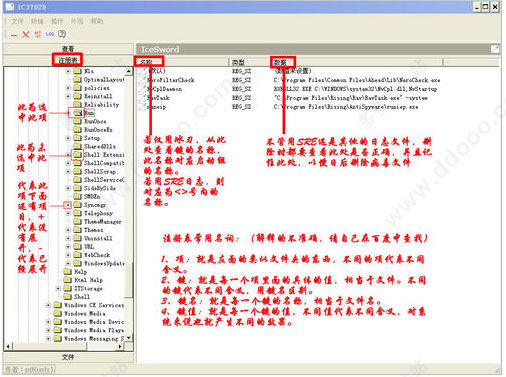Open the LOG toolbar icon
The width and height of the screenshot is (506, 377).
pos(50,34)
